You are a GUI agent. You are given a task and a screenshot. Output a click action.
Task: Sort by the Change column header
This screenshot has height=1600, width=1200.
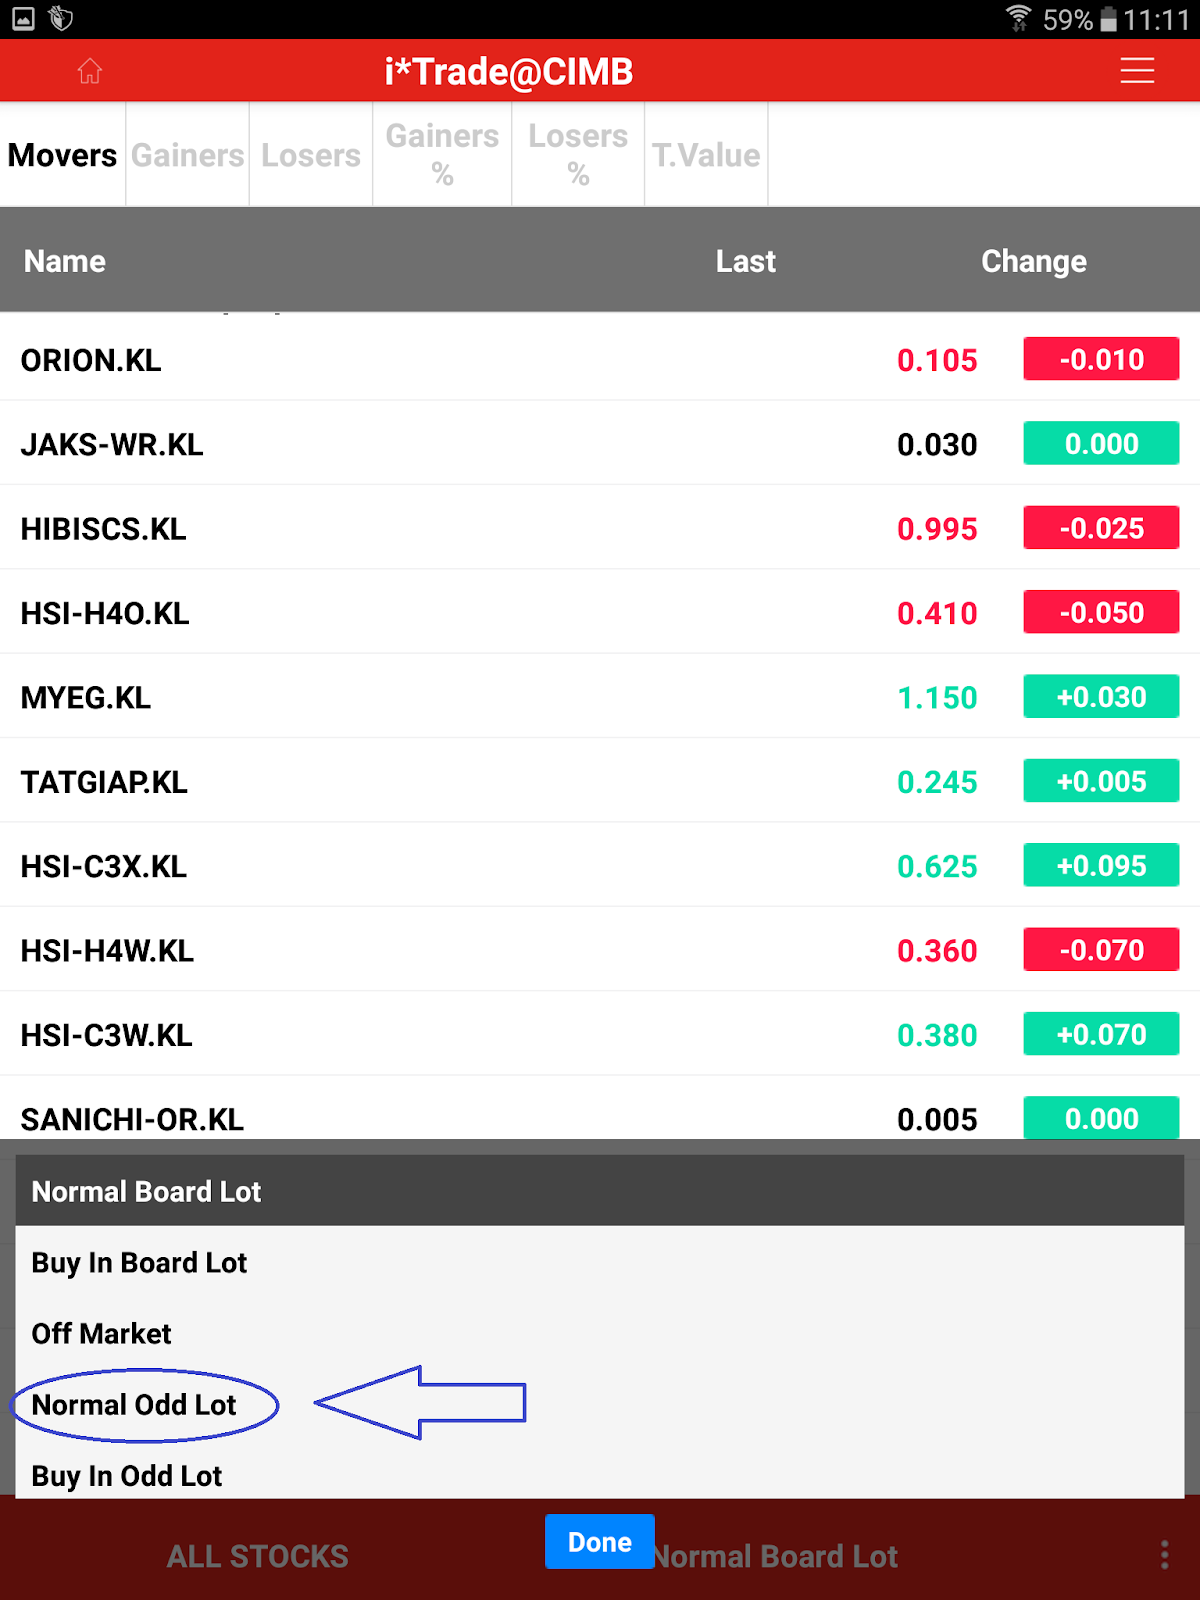point(1033,261)
